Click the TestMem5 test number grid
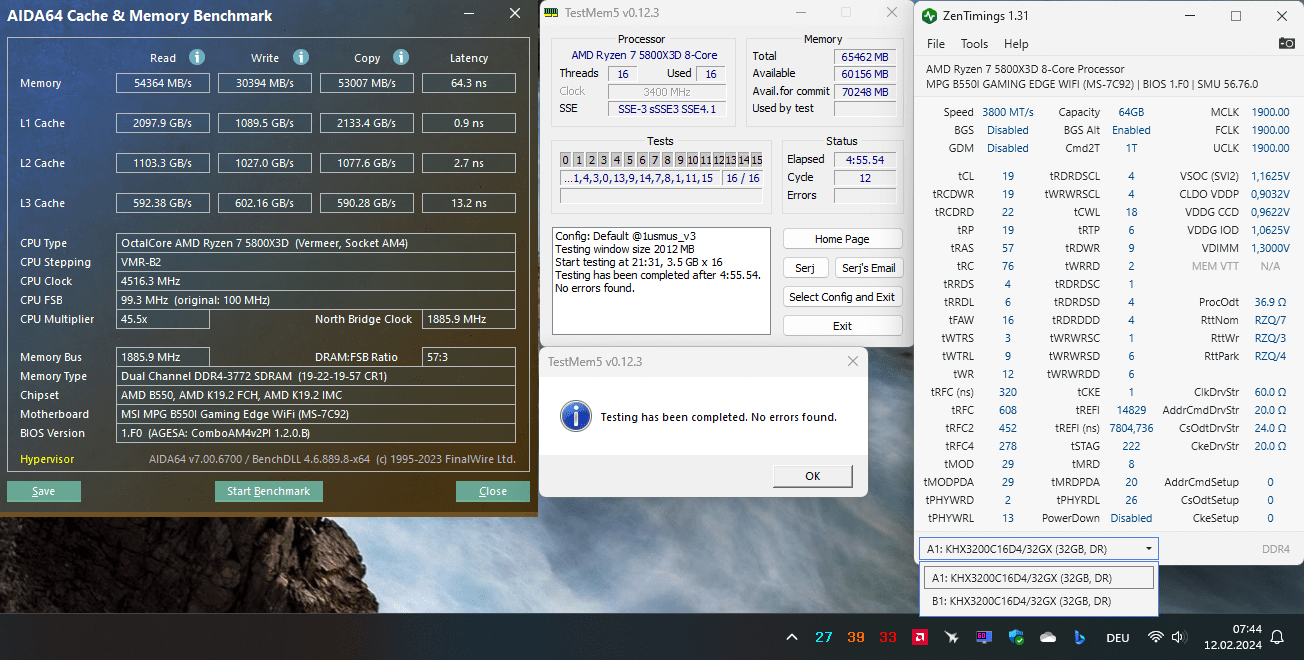 pyautogui.click(x=661, y=160)
